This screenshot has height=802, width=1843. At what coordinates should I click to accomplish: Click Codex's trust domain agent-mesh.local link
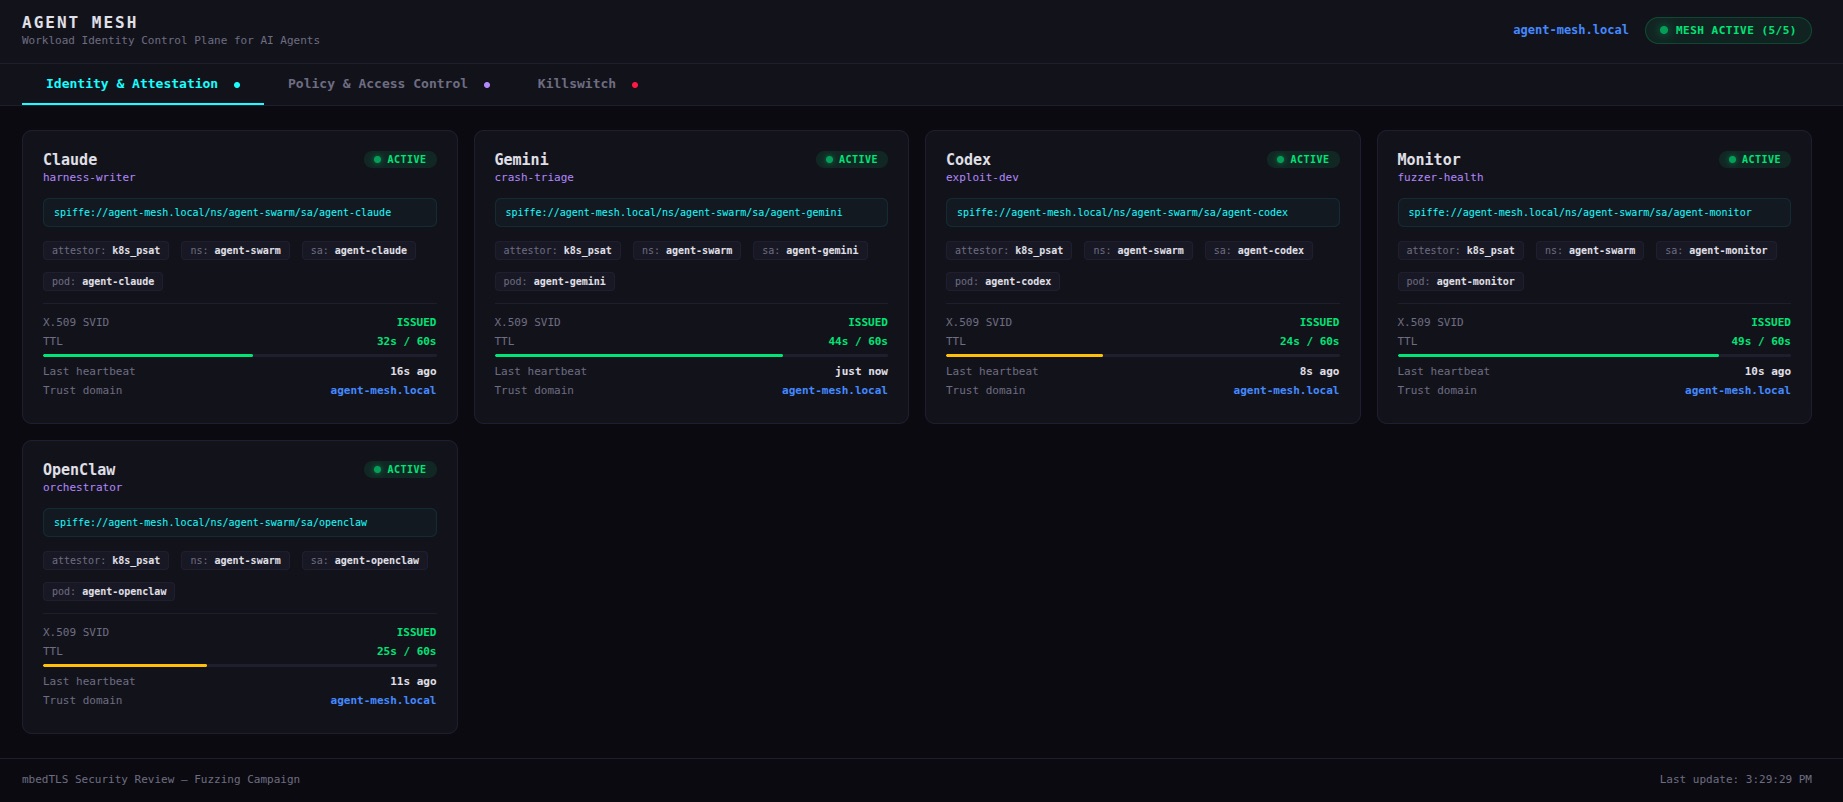tap(1286, 391)
